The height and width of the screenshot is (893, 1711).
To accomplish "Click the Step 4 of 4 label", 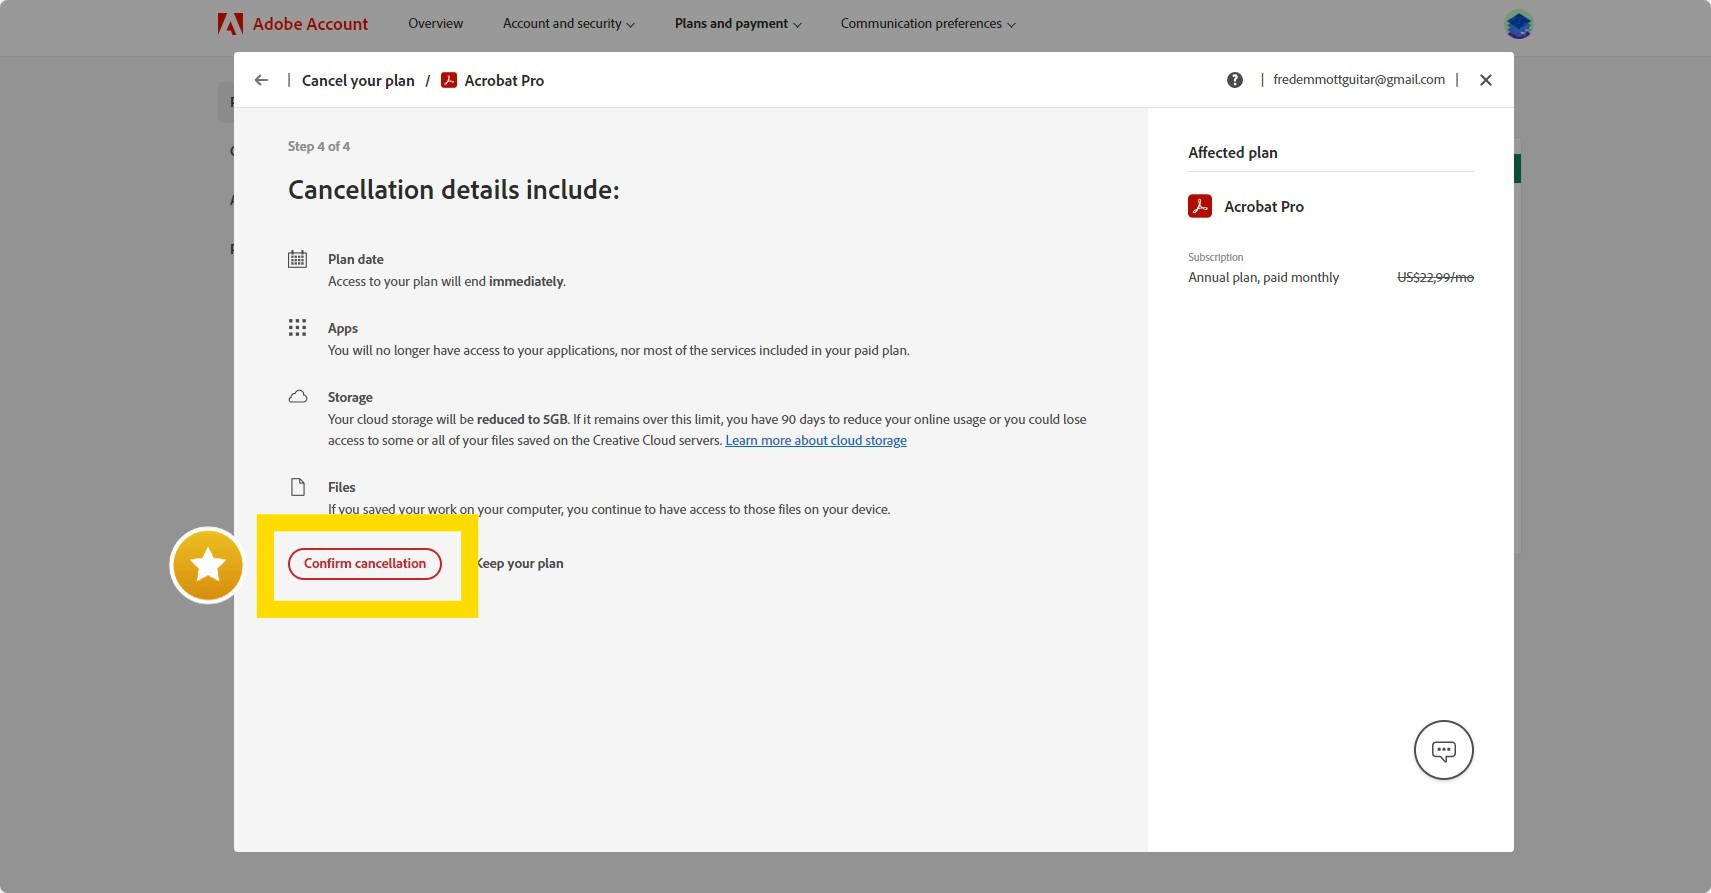I will click(319, 147).
